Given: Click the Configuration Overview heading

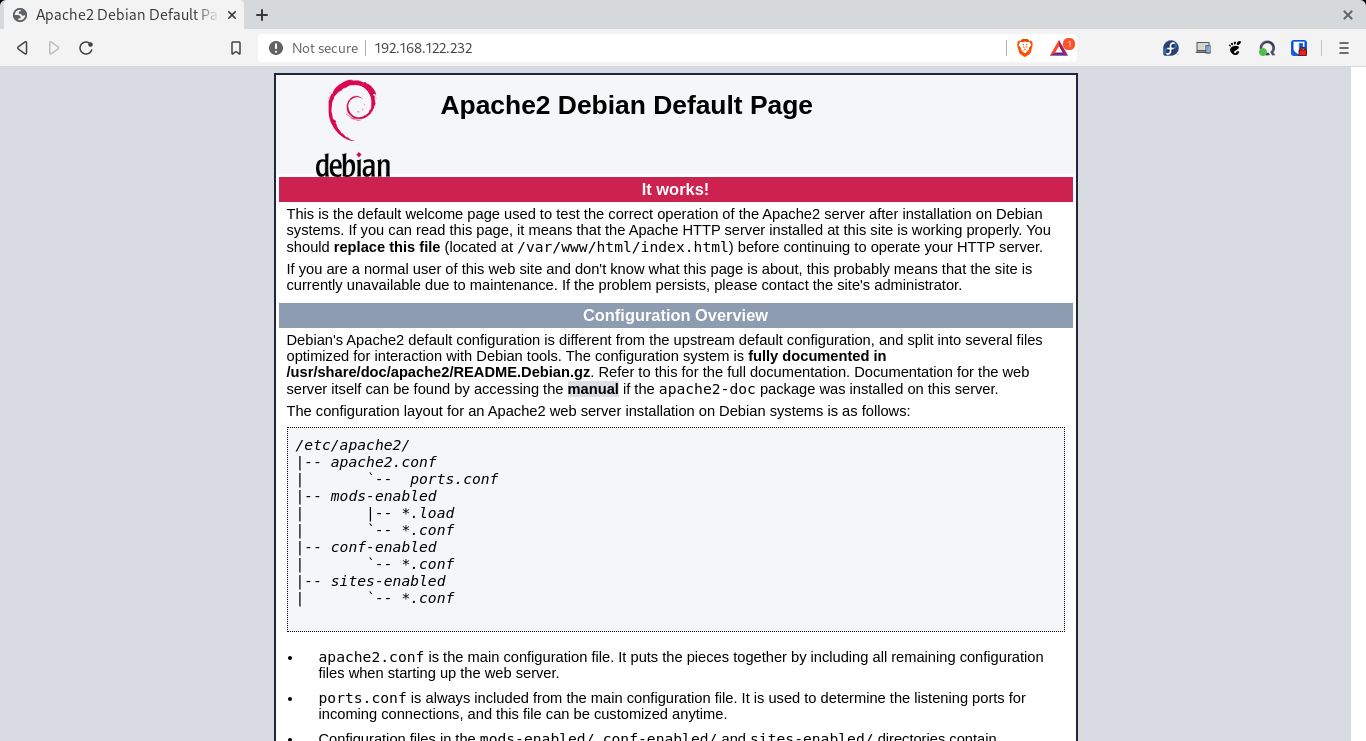Looking at the screenshot, I should click(675, 315).
